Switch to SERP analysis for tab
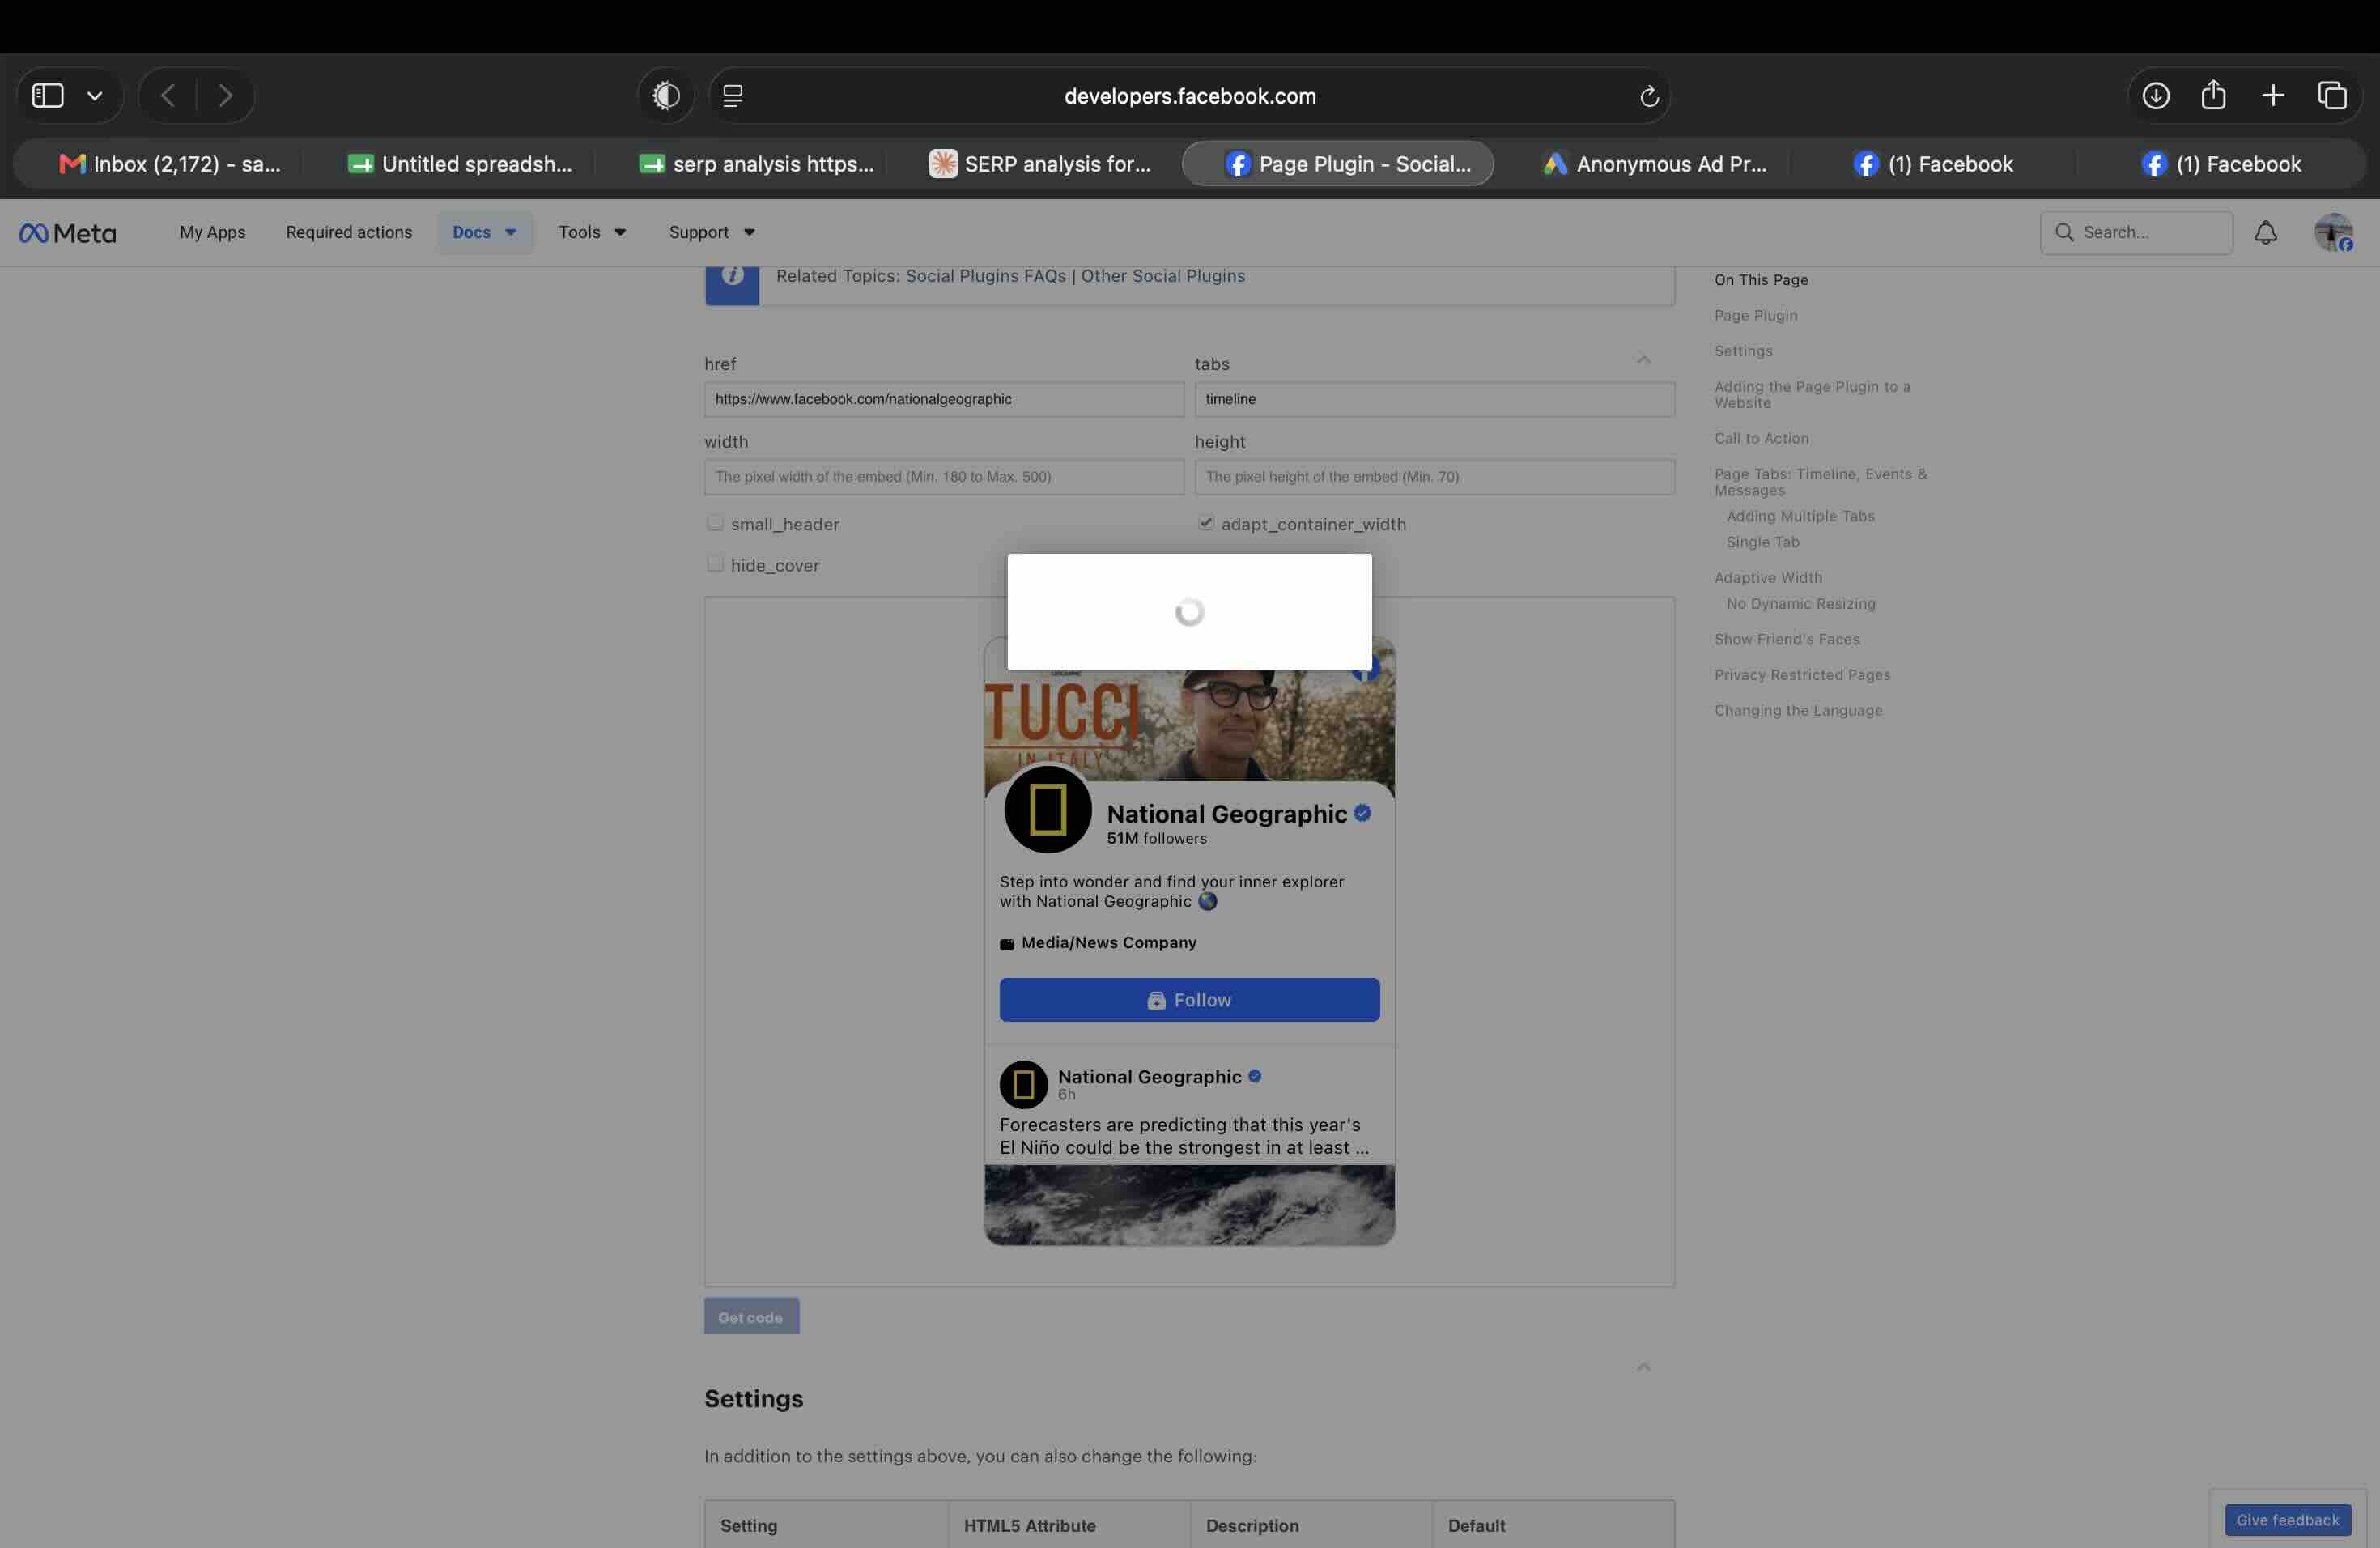 point(1040,164)
